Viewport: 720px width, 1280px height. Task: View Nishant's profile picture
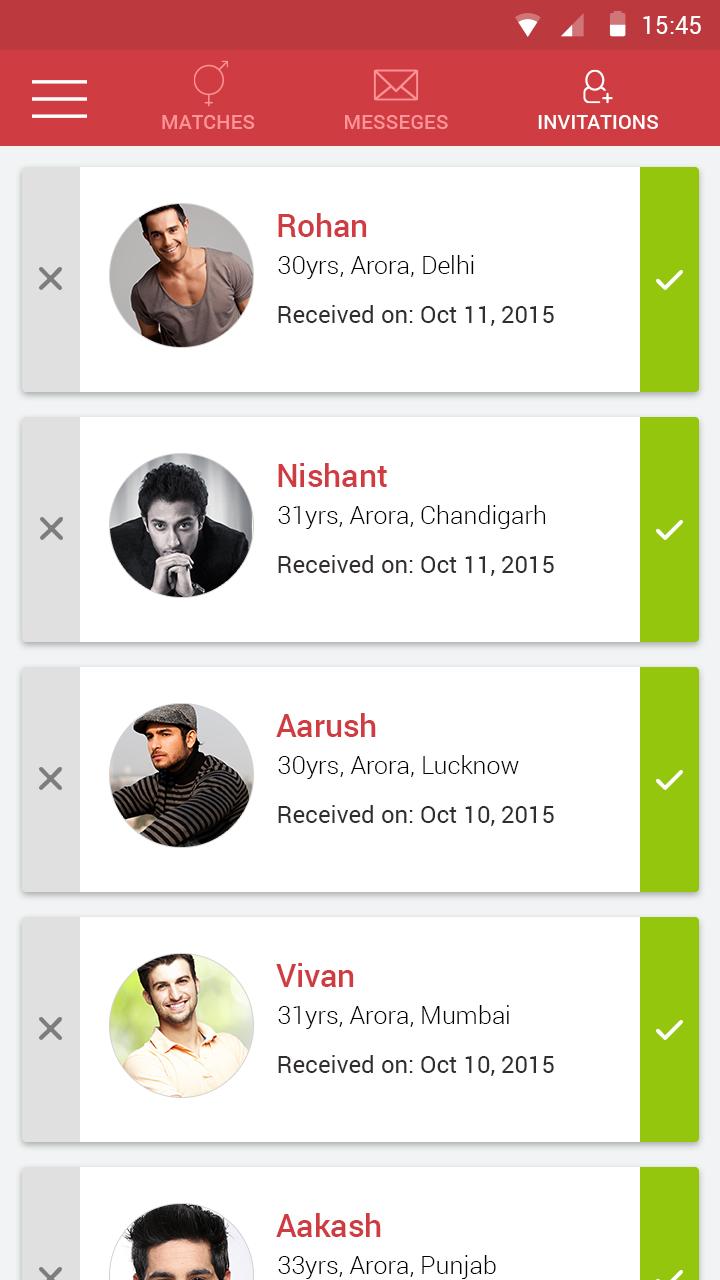181,525
